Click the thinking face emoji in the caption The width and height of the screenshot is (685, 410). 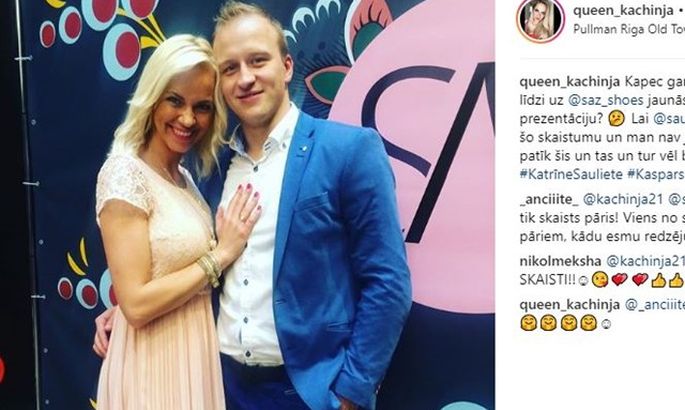tap(616, 119)
